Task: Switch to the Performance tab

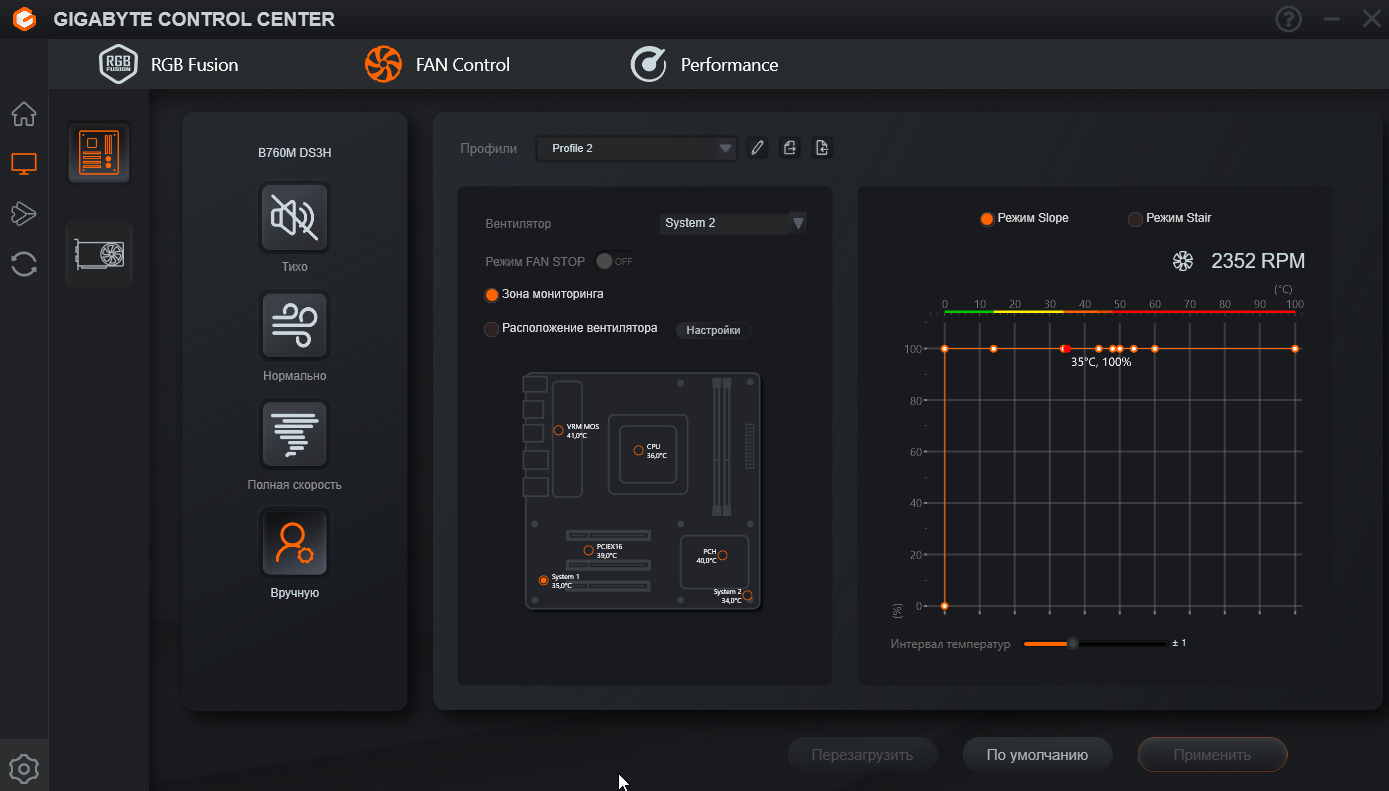Action: click(x=705, y=65)
